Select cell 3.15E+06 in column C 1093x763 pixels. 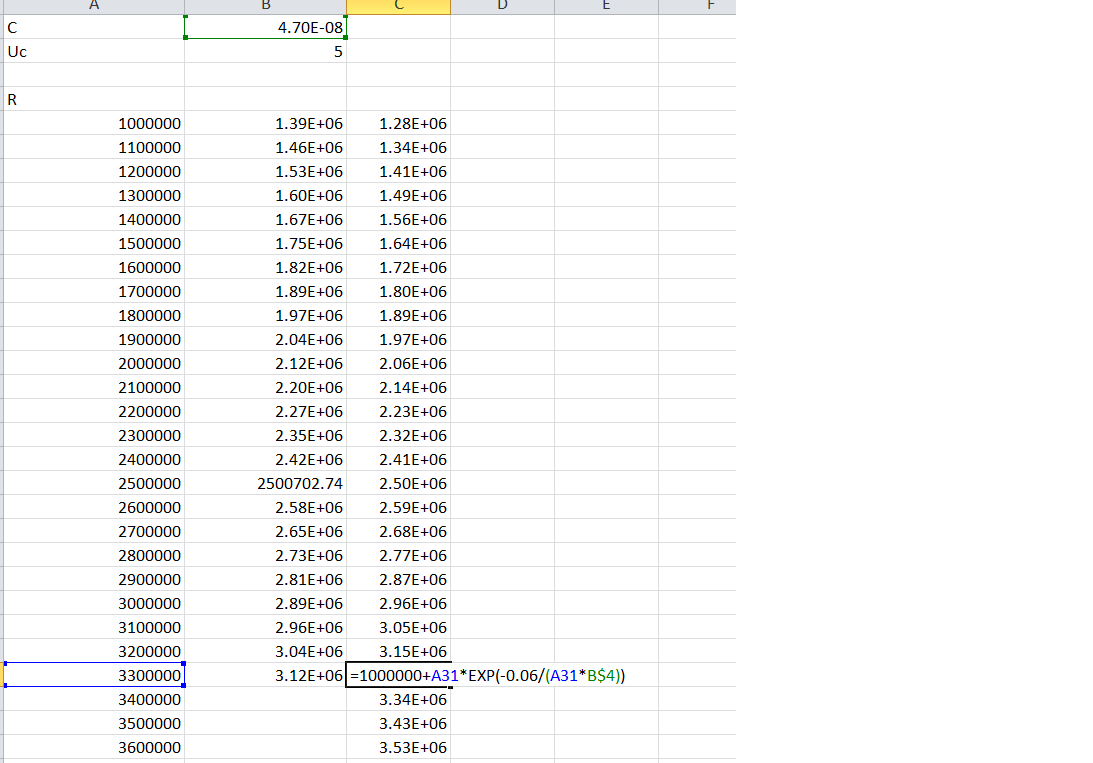coord(398,652)
